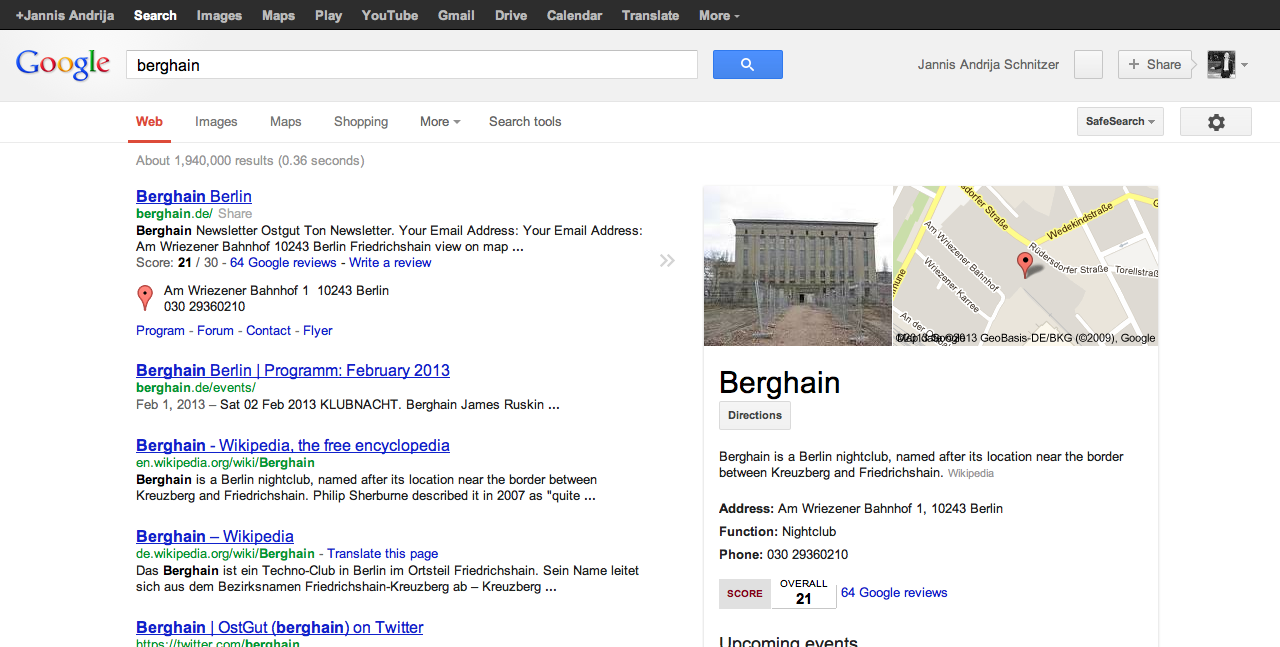The image size is (1280, 647).
Task: Open the settings gear menu
Action: [x=1216, y=122]
